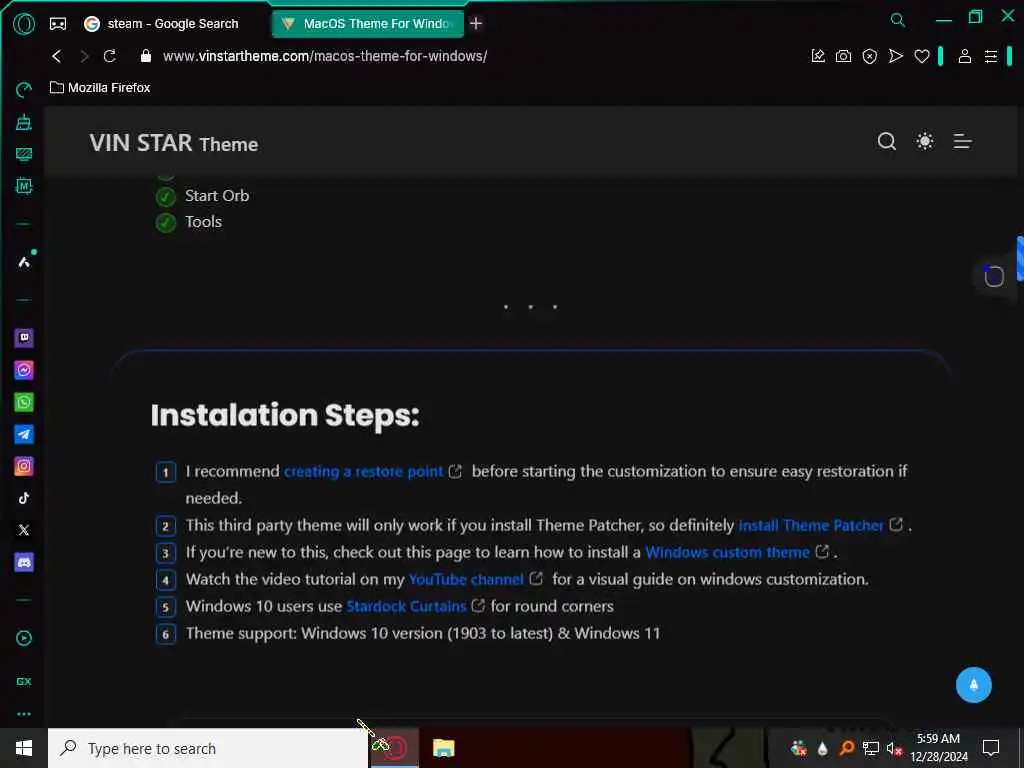Click the site security padlock icon

[146, 56]
